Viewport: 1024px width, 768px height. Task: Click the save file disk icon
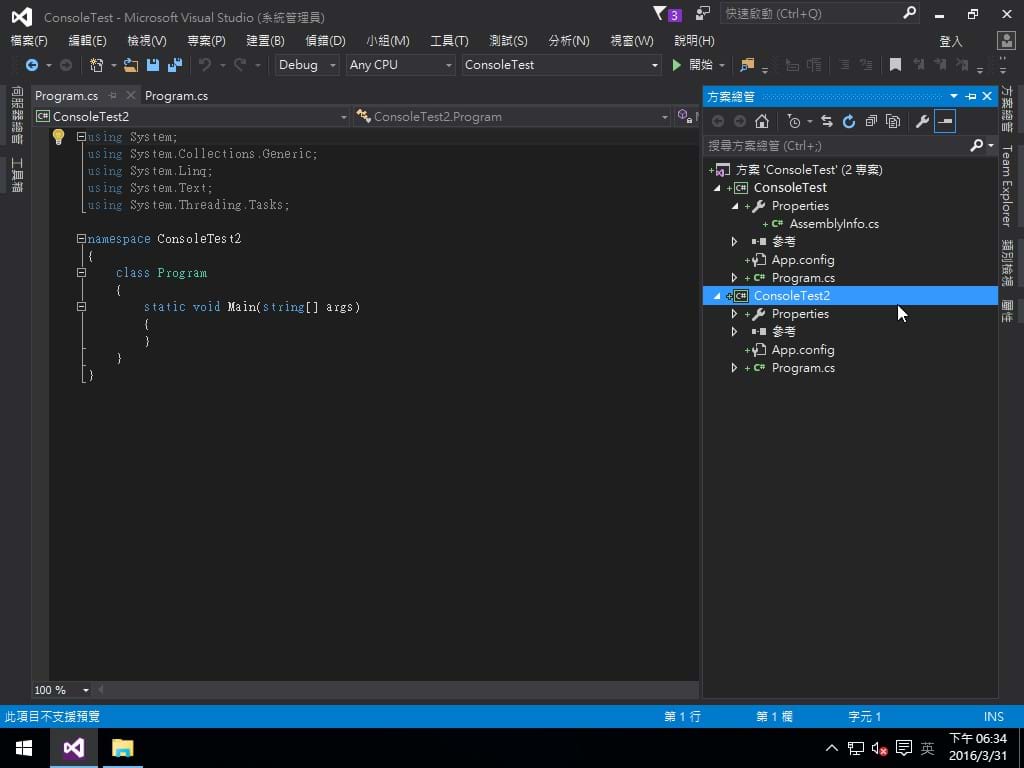click(153, 65)
